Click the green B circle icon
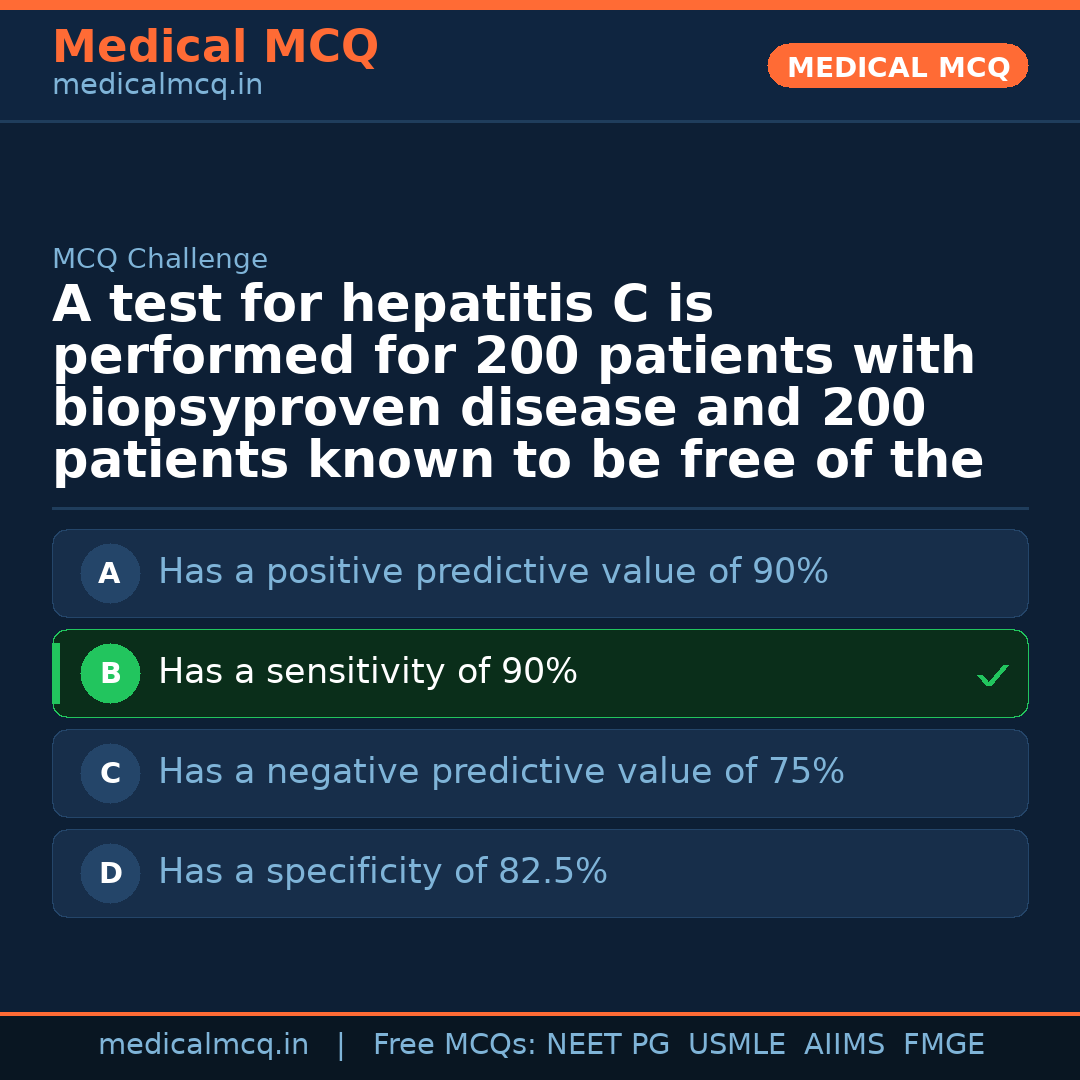The height and width of the screenshot is (1080, 1080). [110, 674]
